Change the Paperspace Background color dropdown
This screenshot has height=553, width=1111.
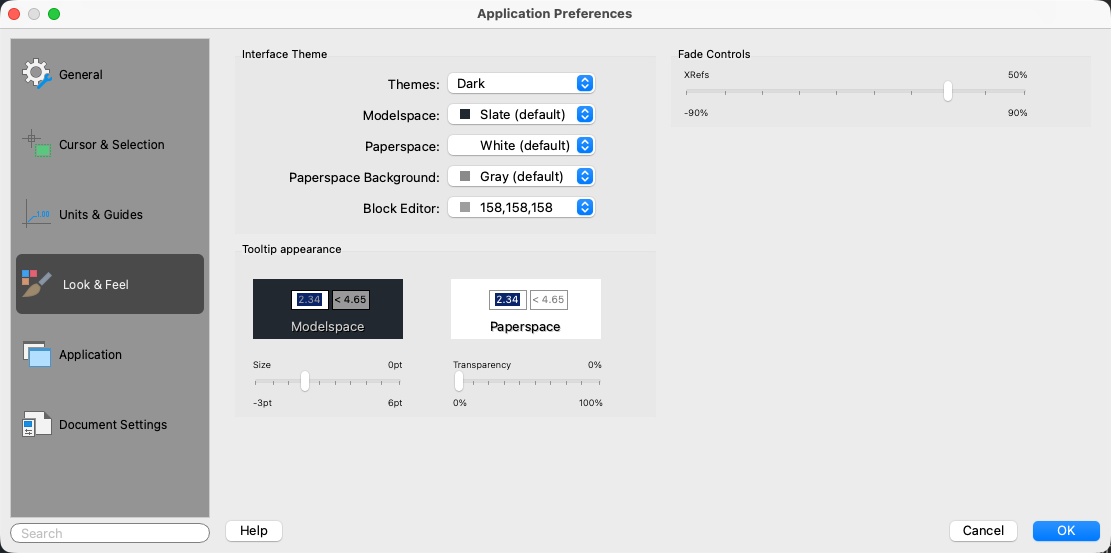[521, 177]
